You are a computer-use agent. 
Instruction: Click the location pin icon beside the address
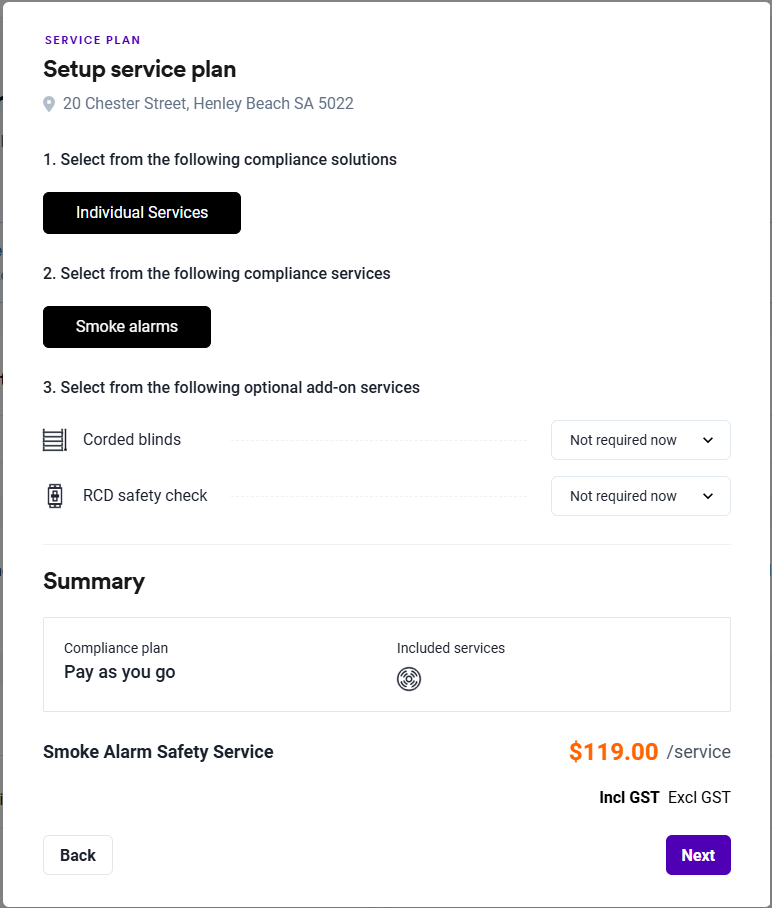[49, 104]
